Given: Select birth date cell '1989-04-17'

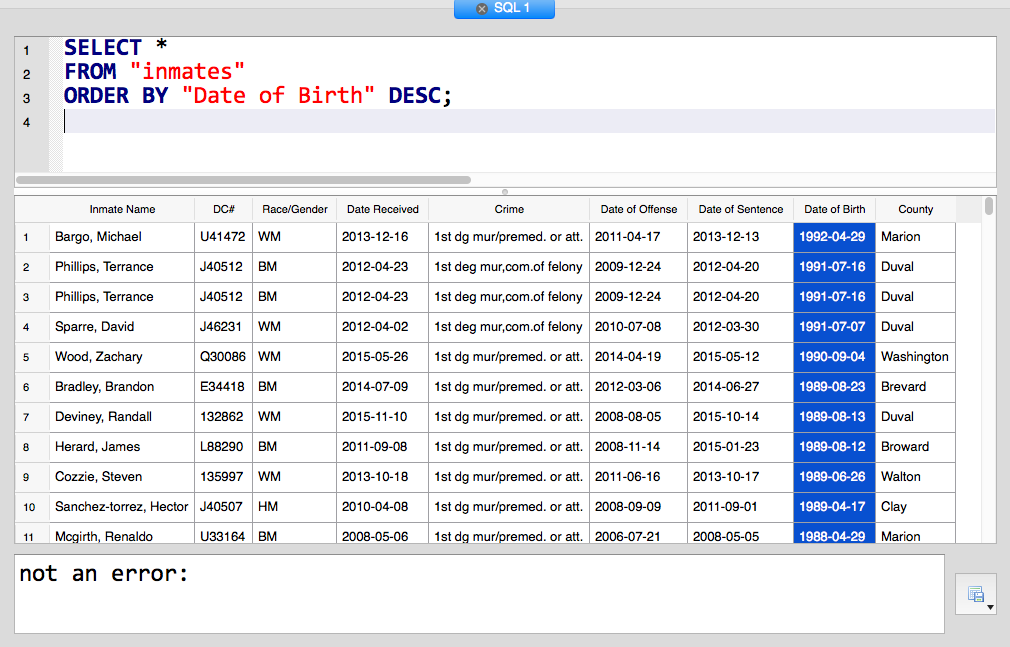Looking at the screenshot, I should (x=835, y=507).
